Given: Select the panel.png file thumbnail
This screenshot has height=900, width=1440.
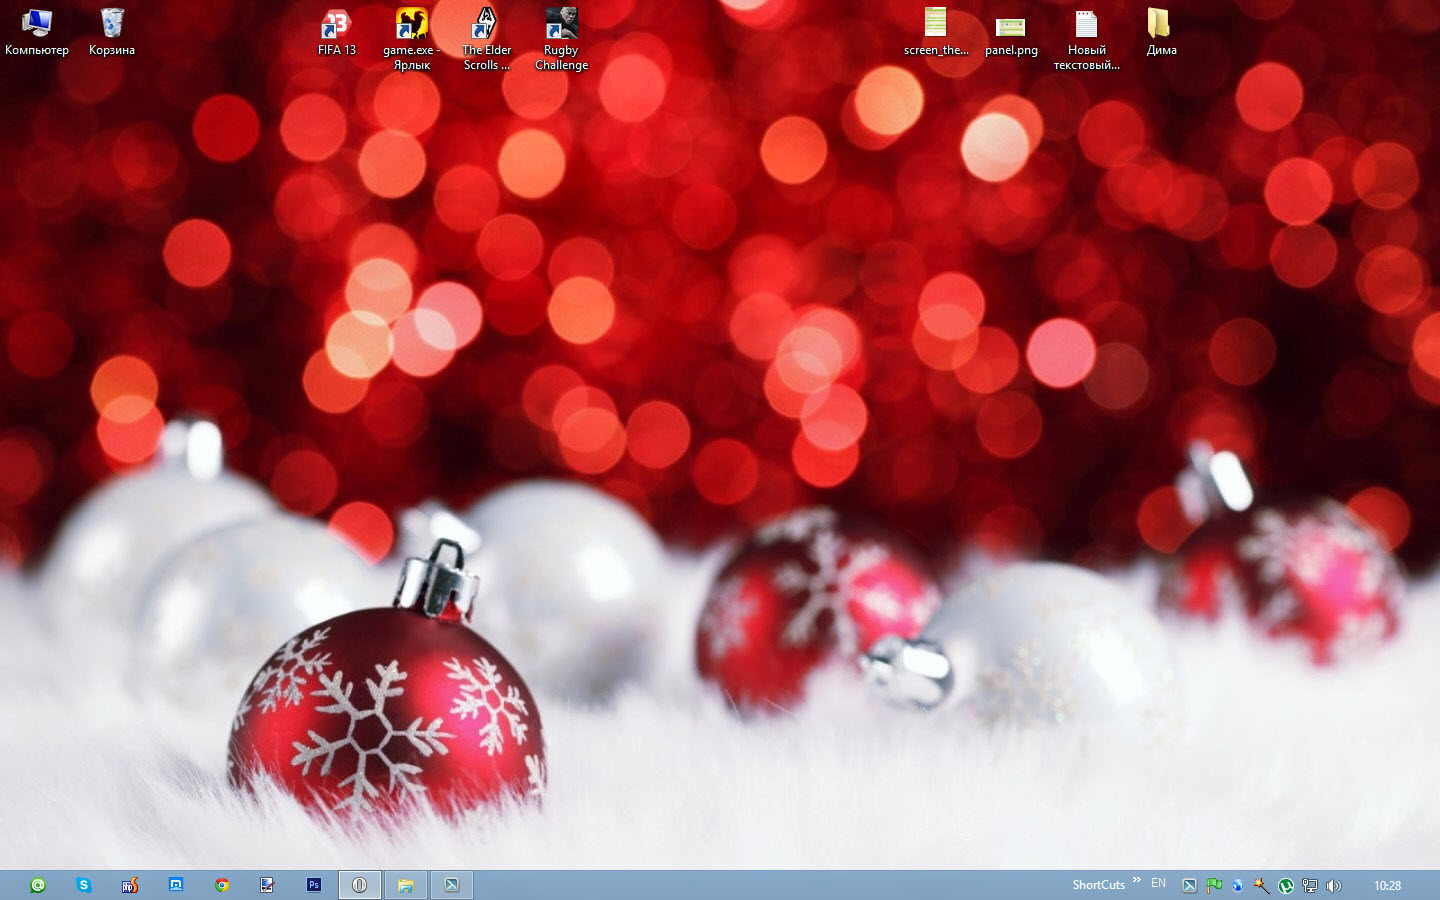Looking at the screenshot, I should tap(1011, 27).
